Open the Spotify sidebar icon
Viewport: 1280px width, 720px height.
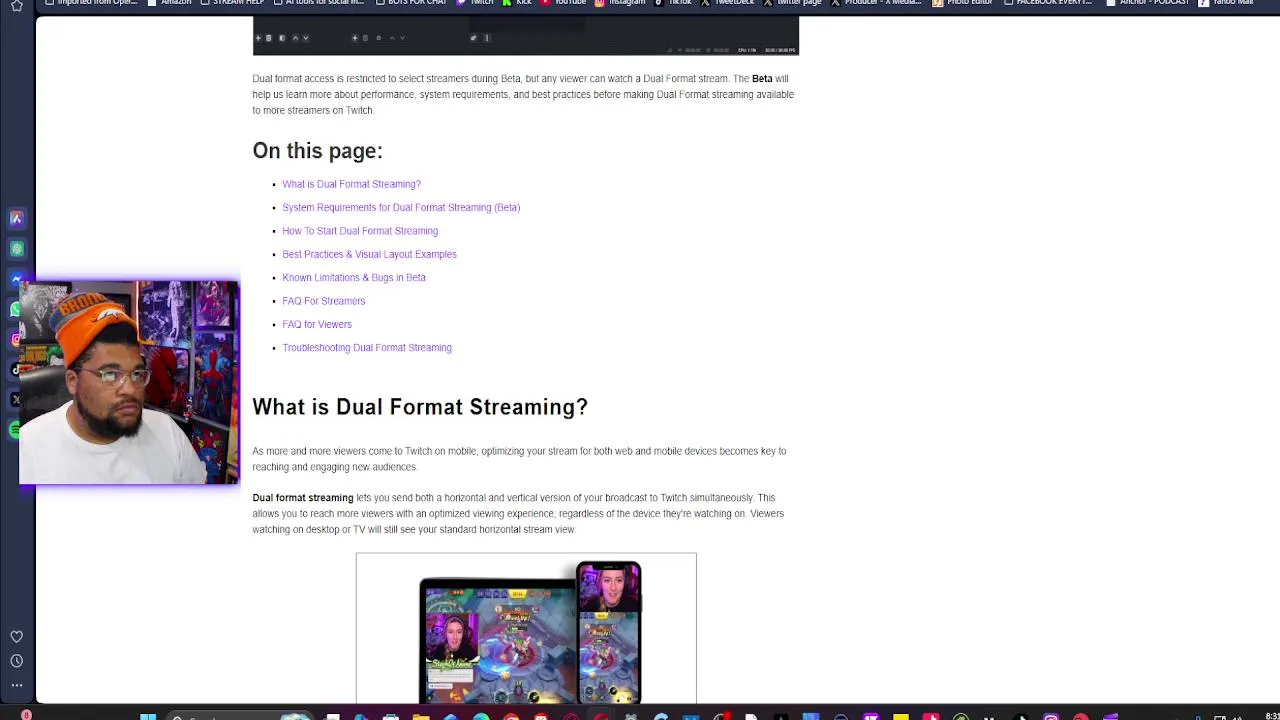[x=14, y=430]
